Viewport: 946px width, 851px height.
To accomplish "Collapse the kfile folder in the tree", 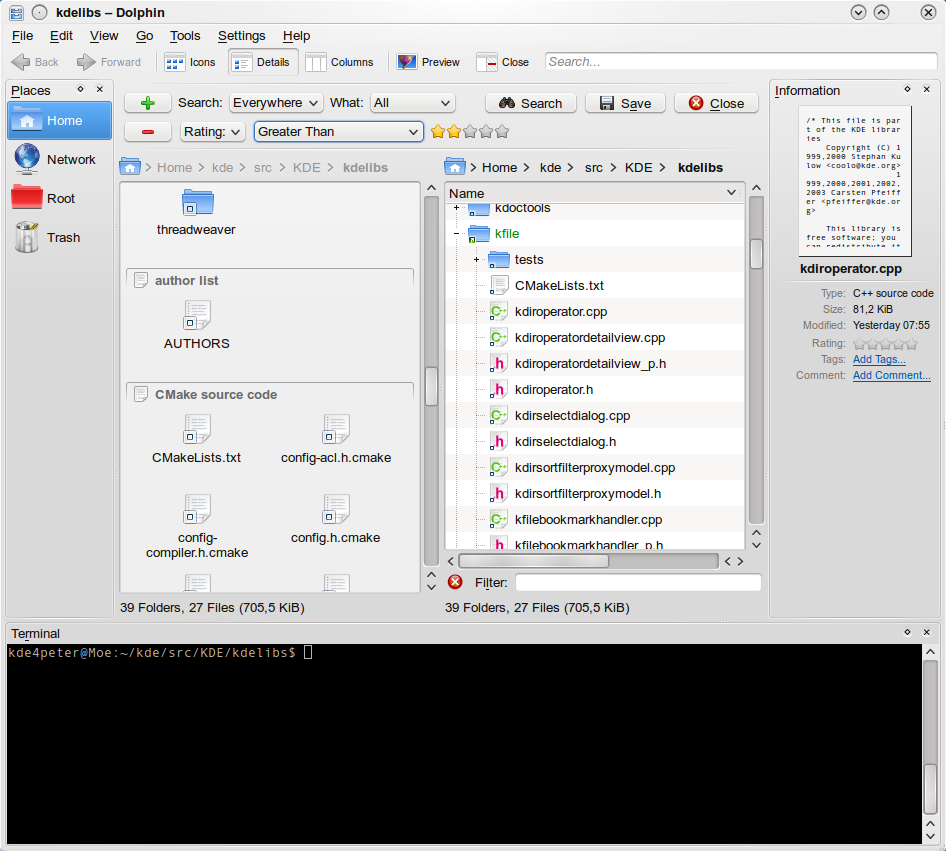I will pos(457,233).
